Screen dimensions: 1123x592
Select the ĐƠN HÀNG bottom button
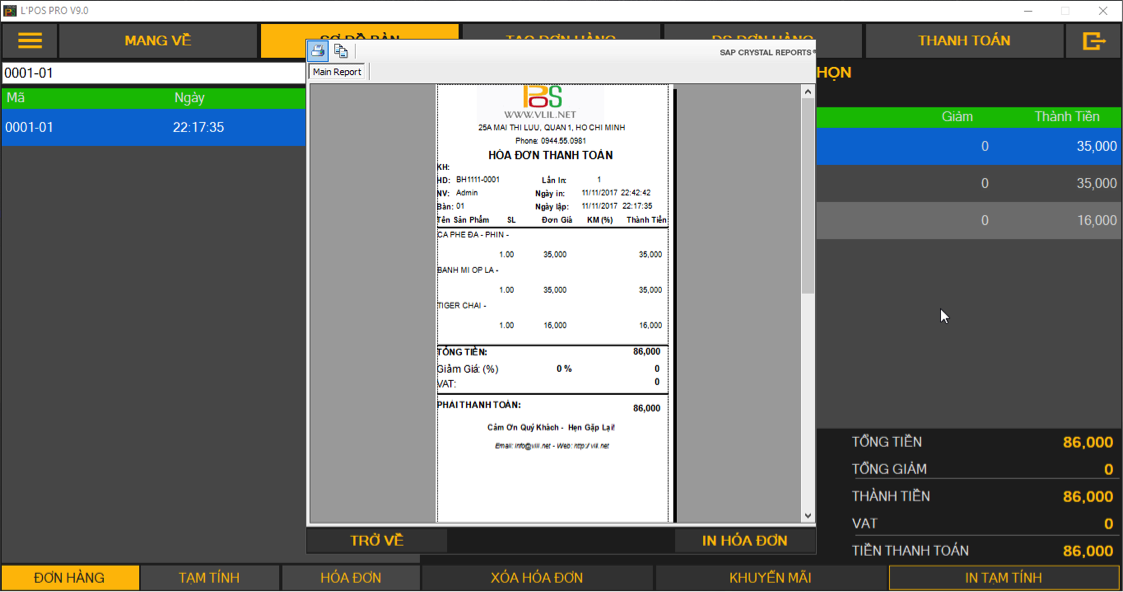coord(69,577)
